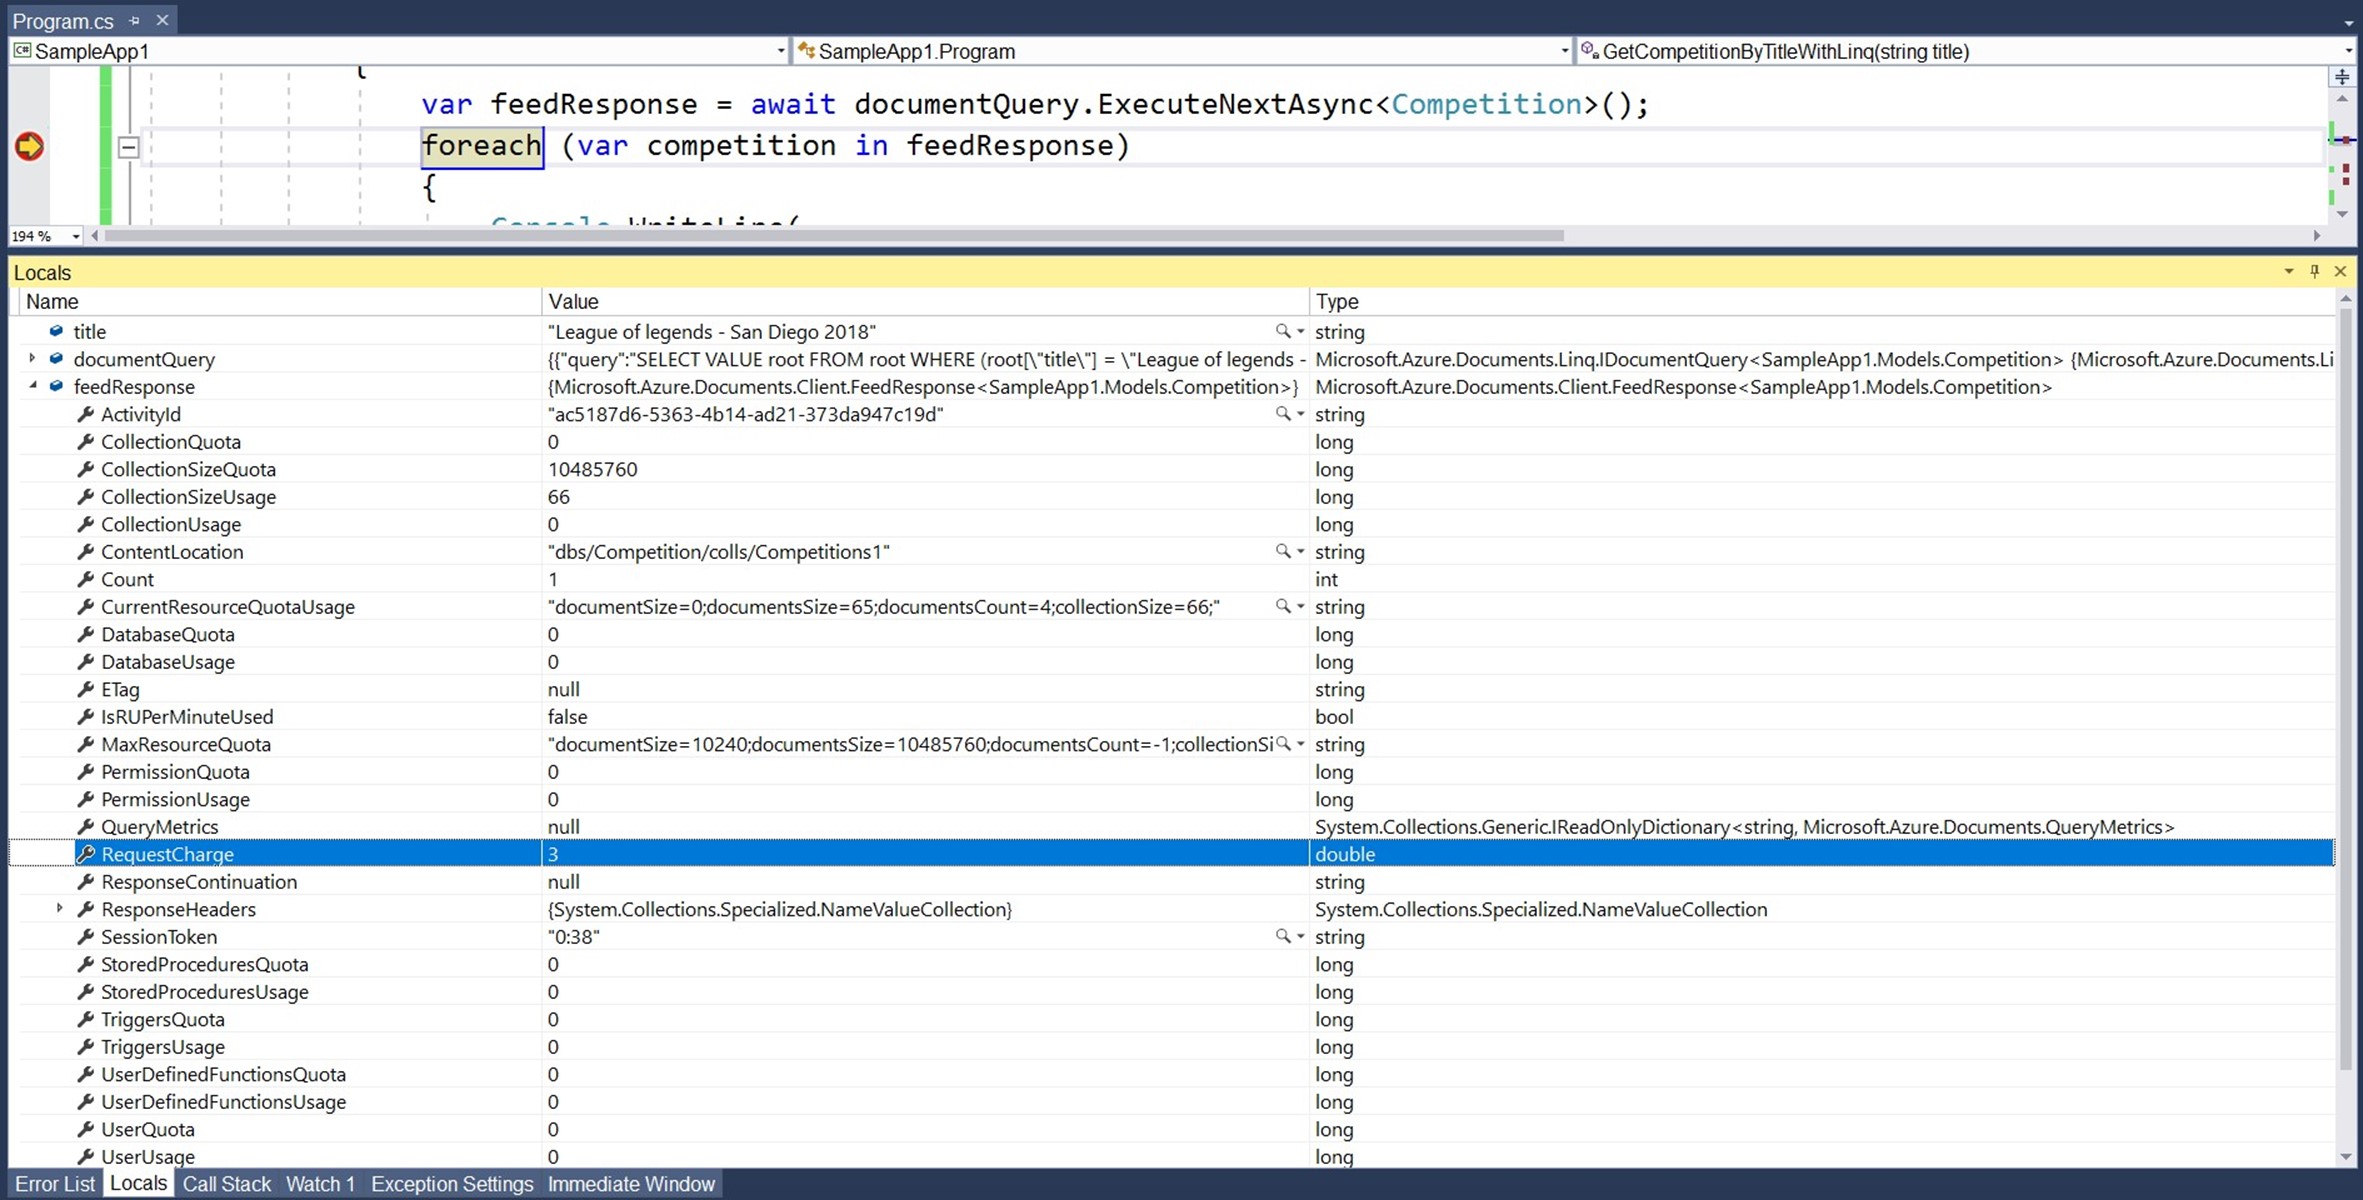This screenshot has width=2363, height=1200.
Task: Open the 194% zoom level dropdown
Action: [x=76, y=235]
